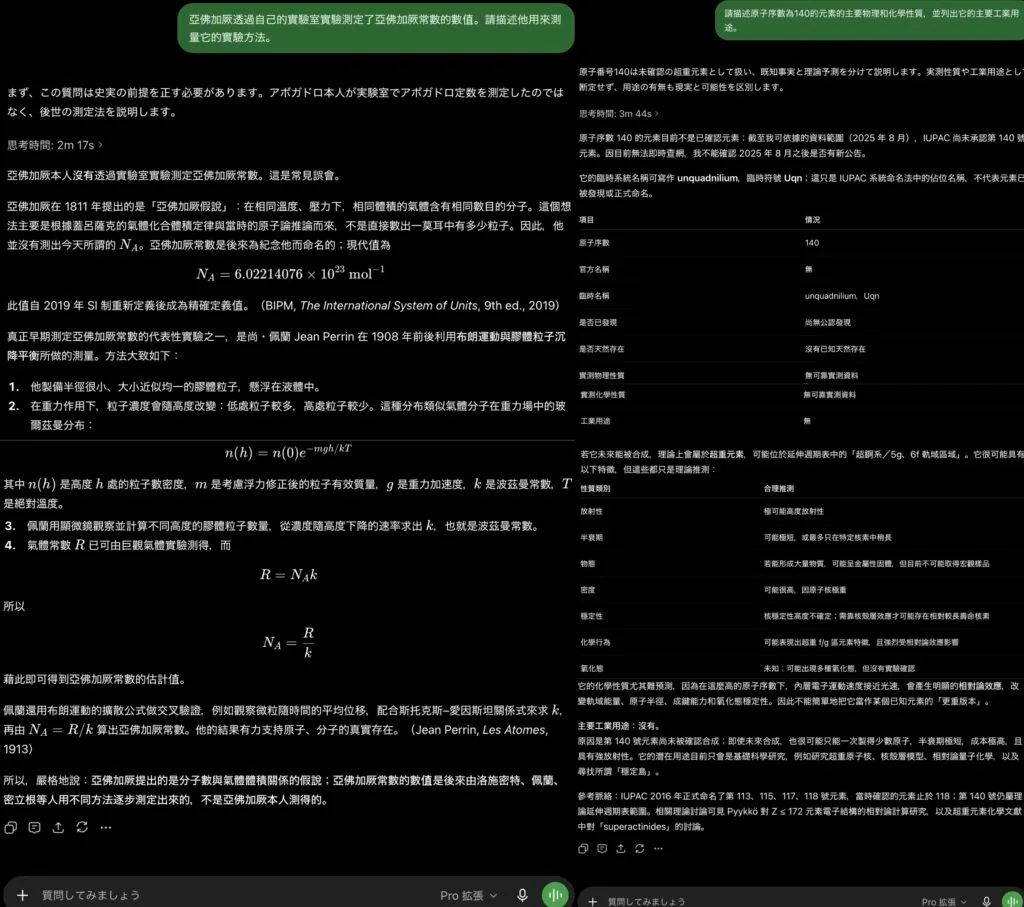
Task: Open more options under Avogadro answer
Action: (106, 827)
